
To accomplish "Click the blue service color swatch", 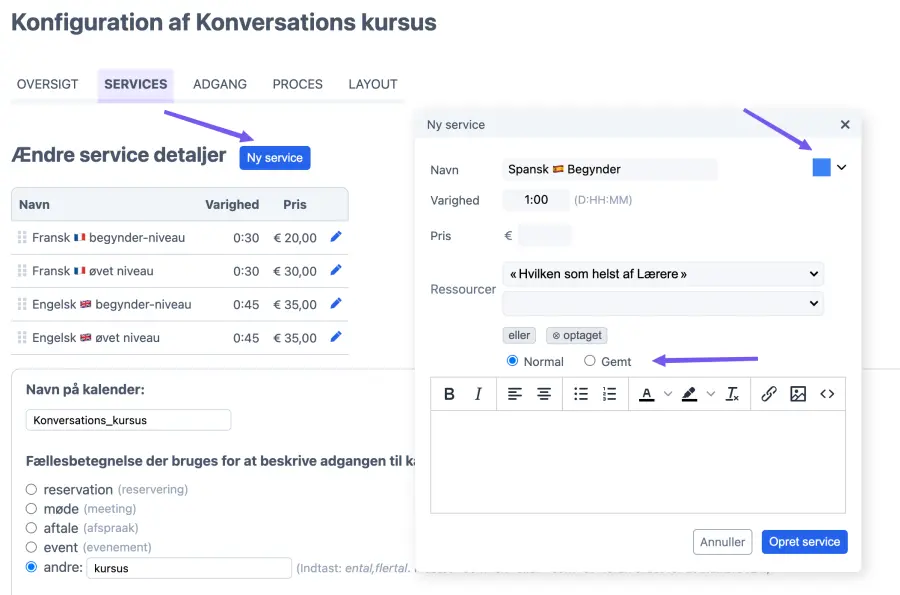I will click(821, 168).
